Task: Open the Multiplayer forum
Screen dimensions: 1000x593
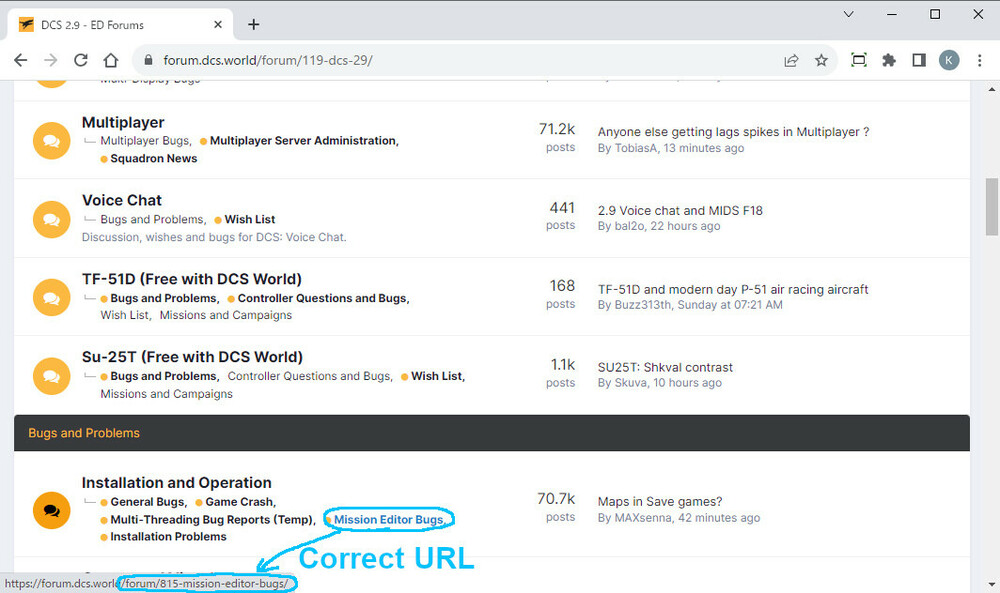Action: pos(123,122)
